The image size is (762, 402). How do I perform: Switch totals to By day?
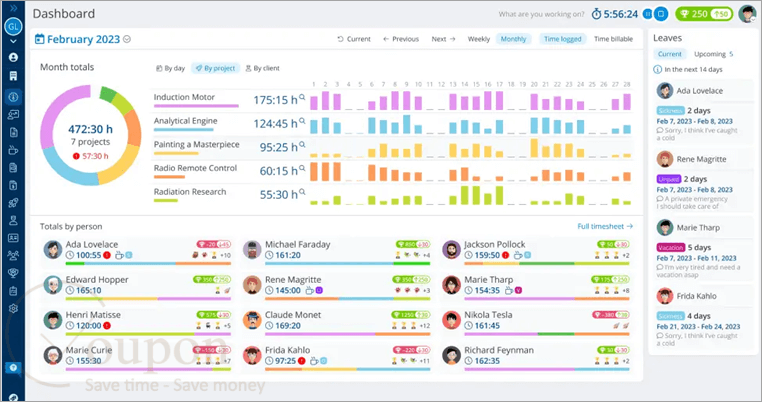170,68
